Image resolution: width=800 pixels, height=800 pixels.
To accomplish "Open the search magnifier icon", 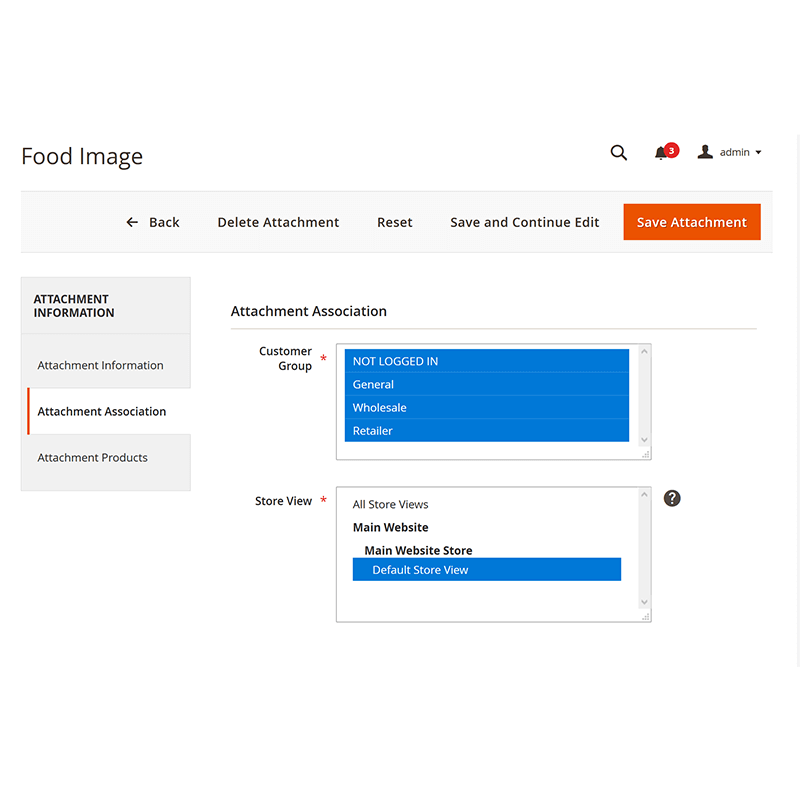I will 619,153.
